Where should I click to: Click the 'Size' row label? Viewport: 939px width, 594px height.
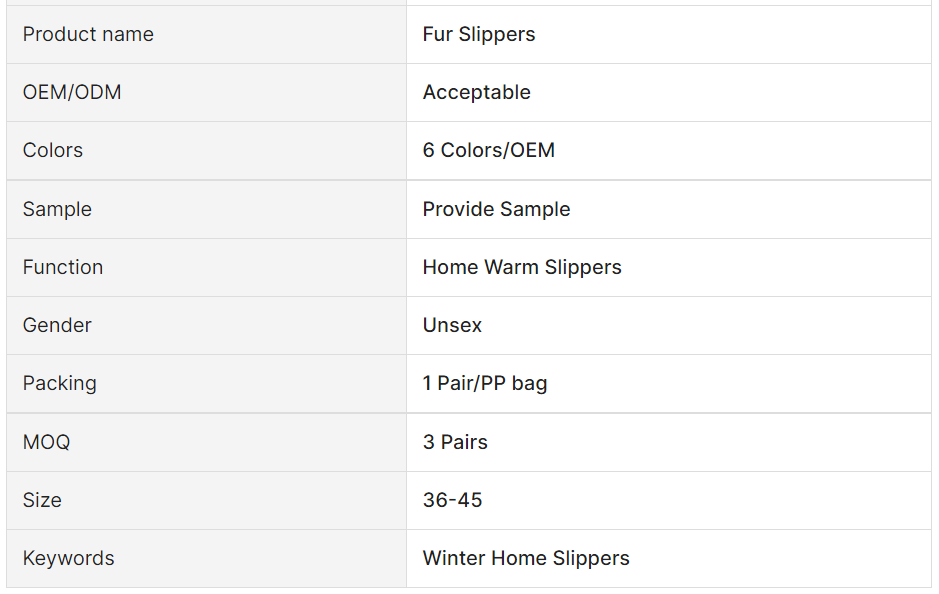(x=42, y=500)
